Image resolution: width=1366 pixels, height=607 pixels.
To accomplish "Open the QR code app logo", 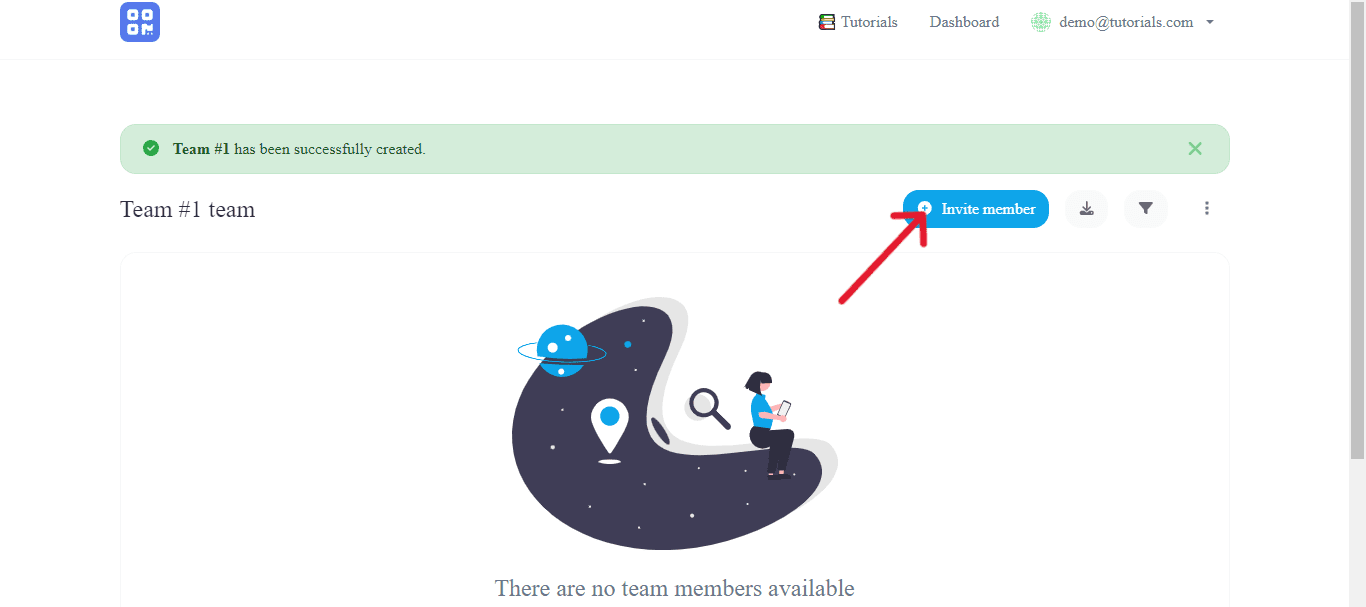I will coord(140,22).
